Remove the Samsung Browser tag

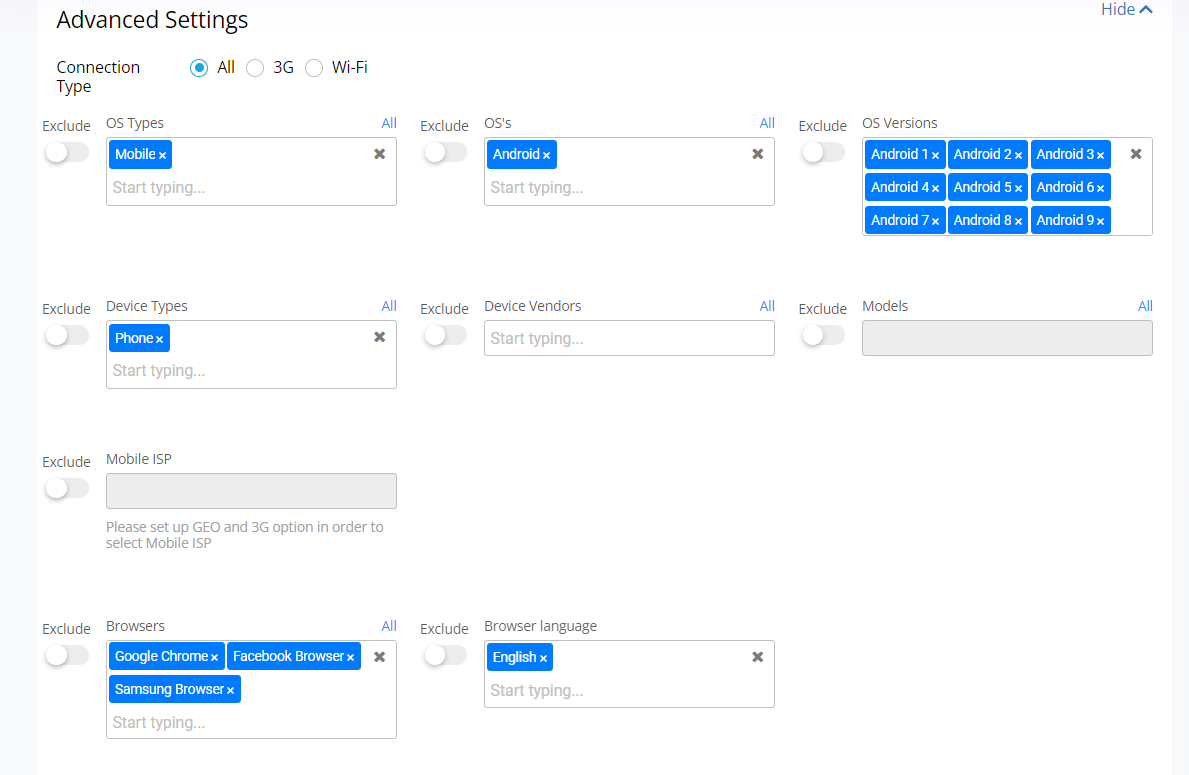(x=230, y=691)
